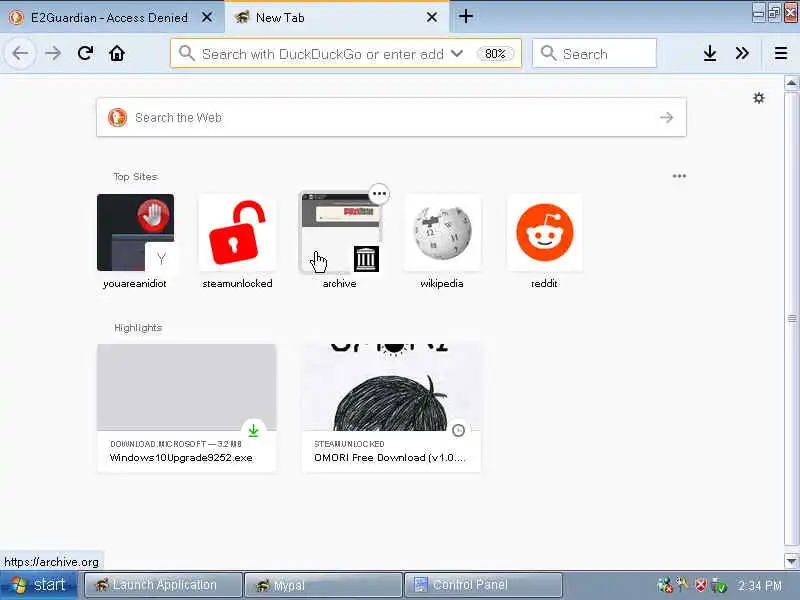Screen dimensions: 800x600
Task: Open OMORI Free Download highlight card
Action: (391, 408)
